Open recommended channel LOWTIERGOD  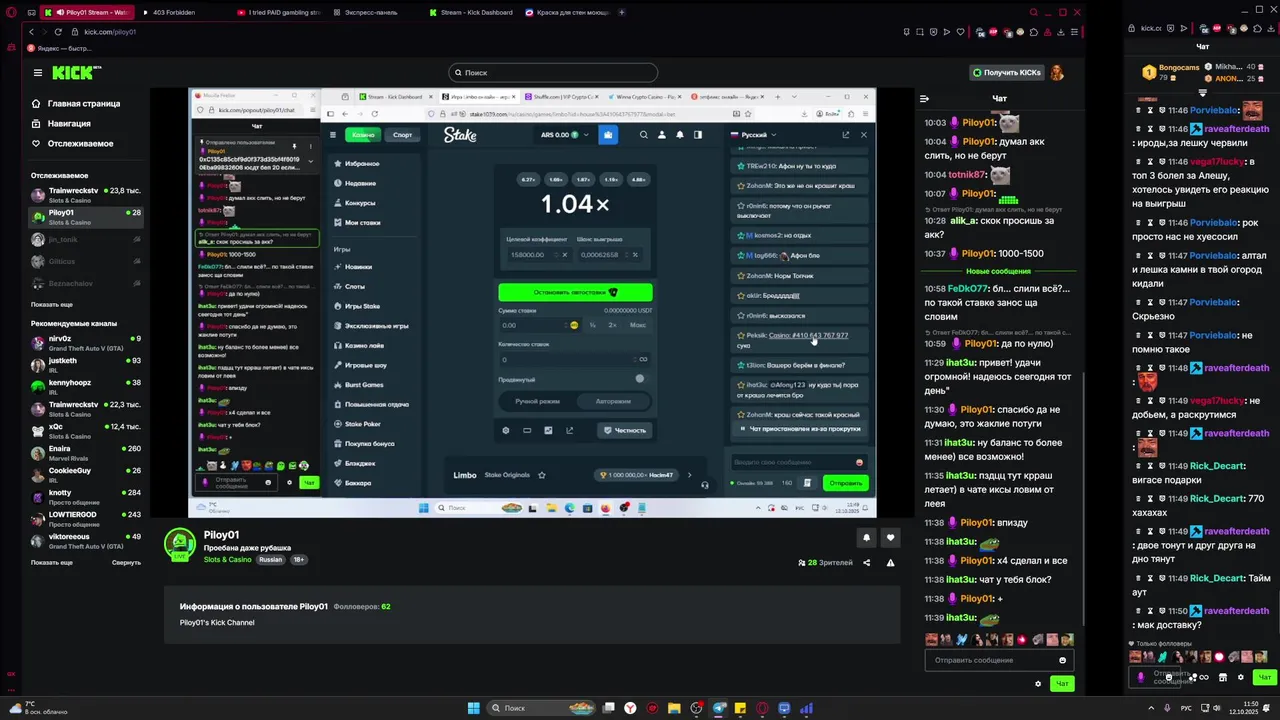85,518
